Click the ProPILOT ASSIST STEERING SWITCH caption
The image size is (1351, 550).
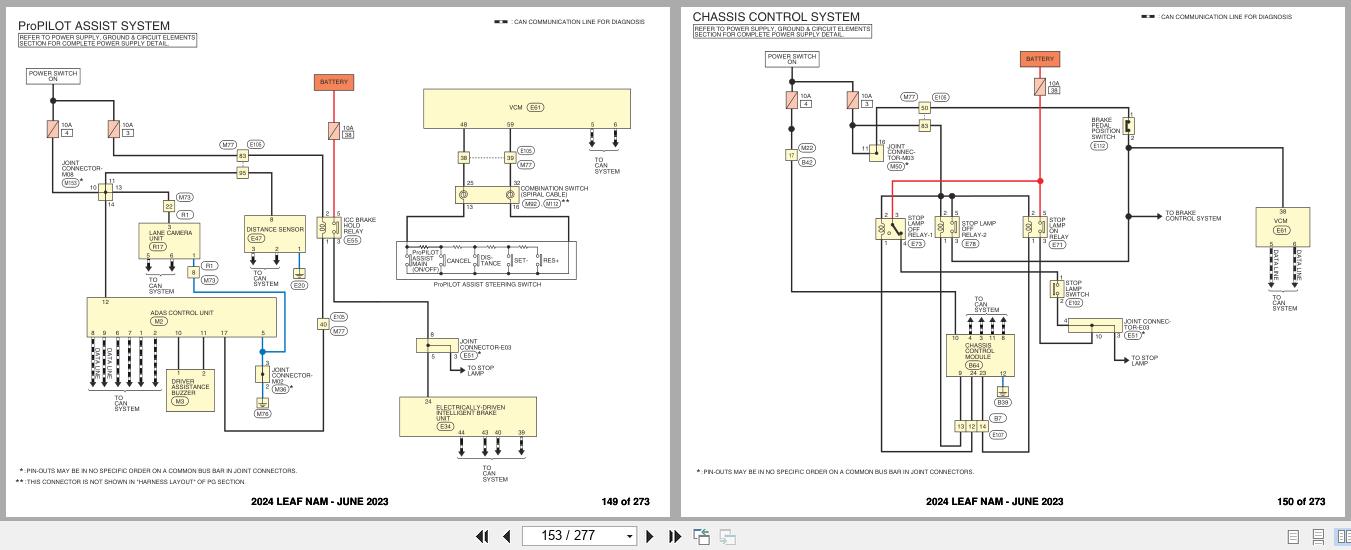click(487, 284)
